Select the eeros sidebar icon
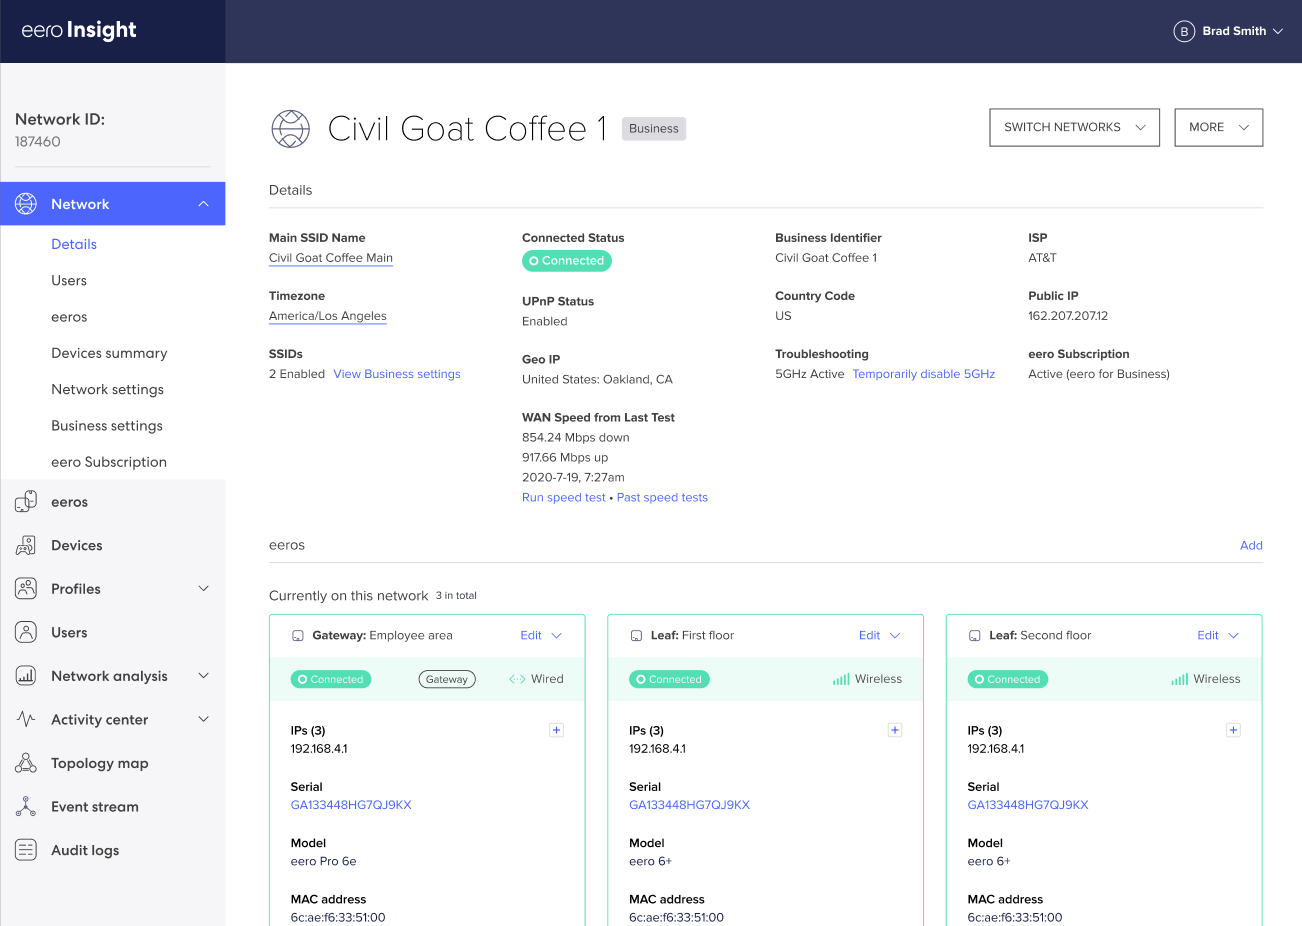This screenshot has width=1302, height=926. 25,501
